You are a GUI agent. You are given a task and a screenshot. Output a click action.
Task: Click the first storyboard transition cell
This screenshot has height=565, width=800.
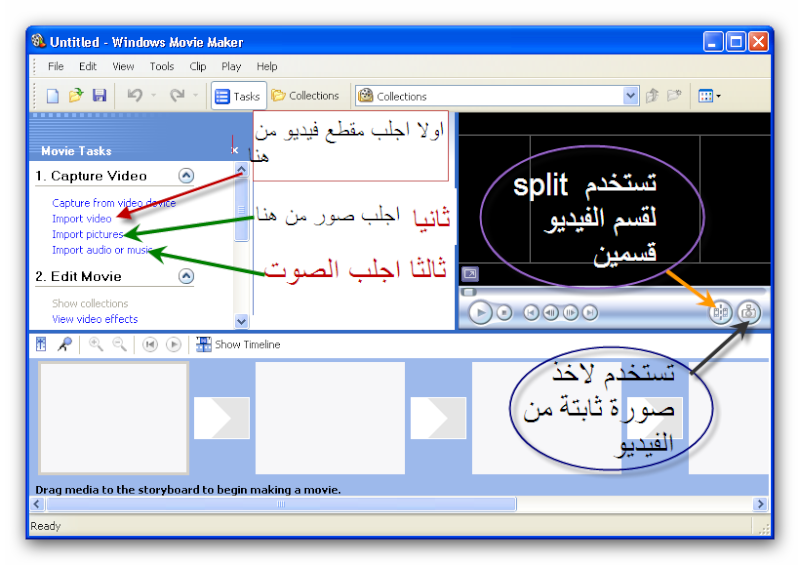(x=222, y=417)
